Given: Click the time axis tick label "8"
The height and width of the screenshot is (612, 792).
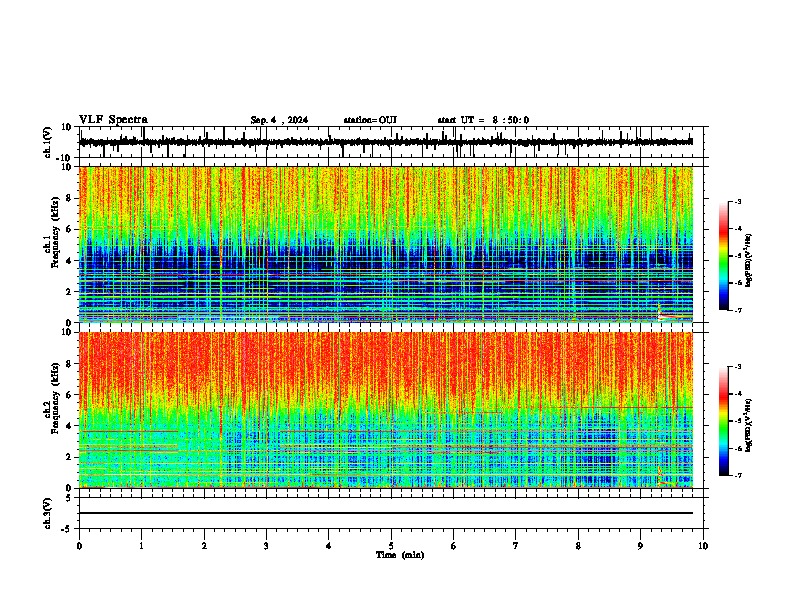Looking at the screenshot, I should tap(578, 546).
